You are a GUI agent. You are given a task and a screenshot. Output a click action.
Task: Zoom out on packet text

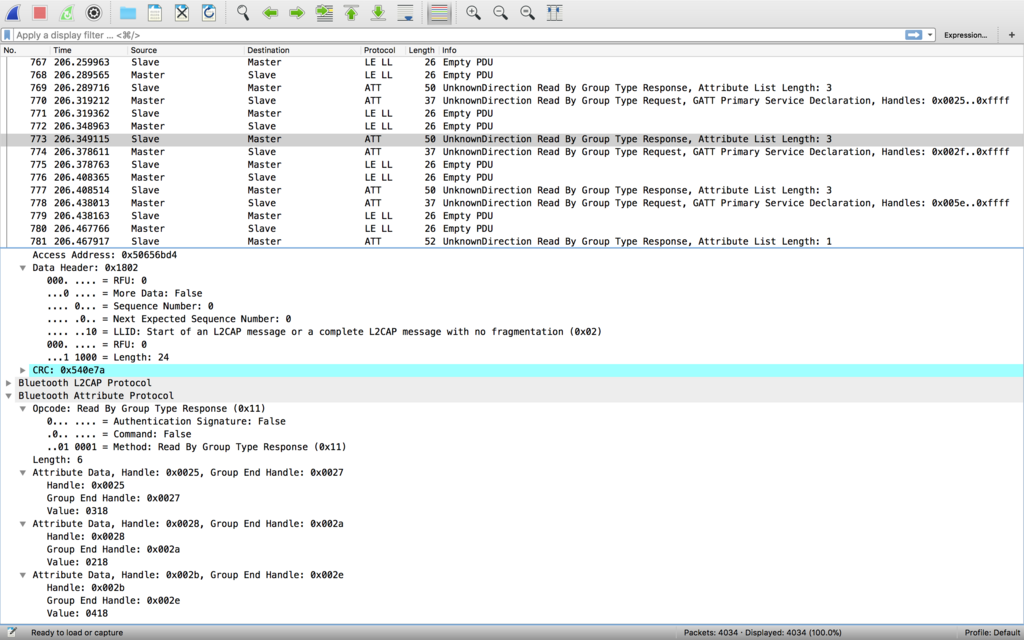pyautogui.click(x=500, y=12)
